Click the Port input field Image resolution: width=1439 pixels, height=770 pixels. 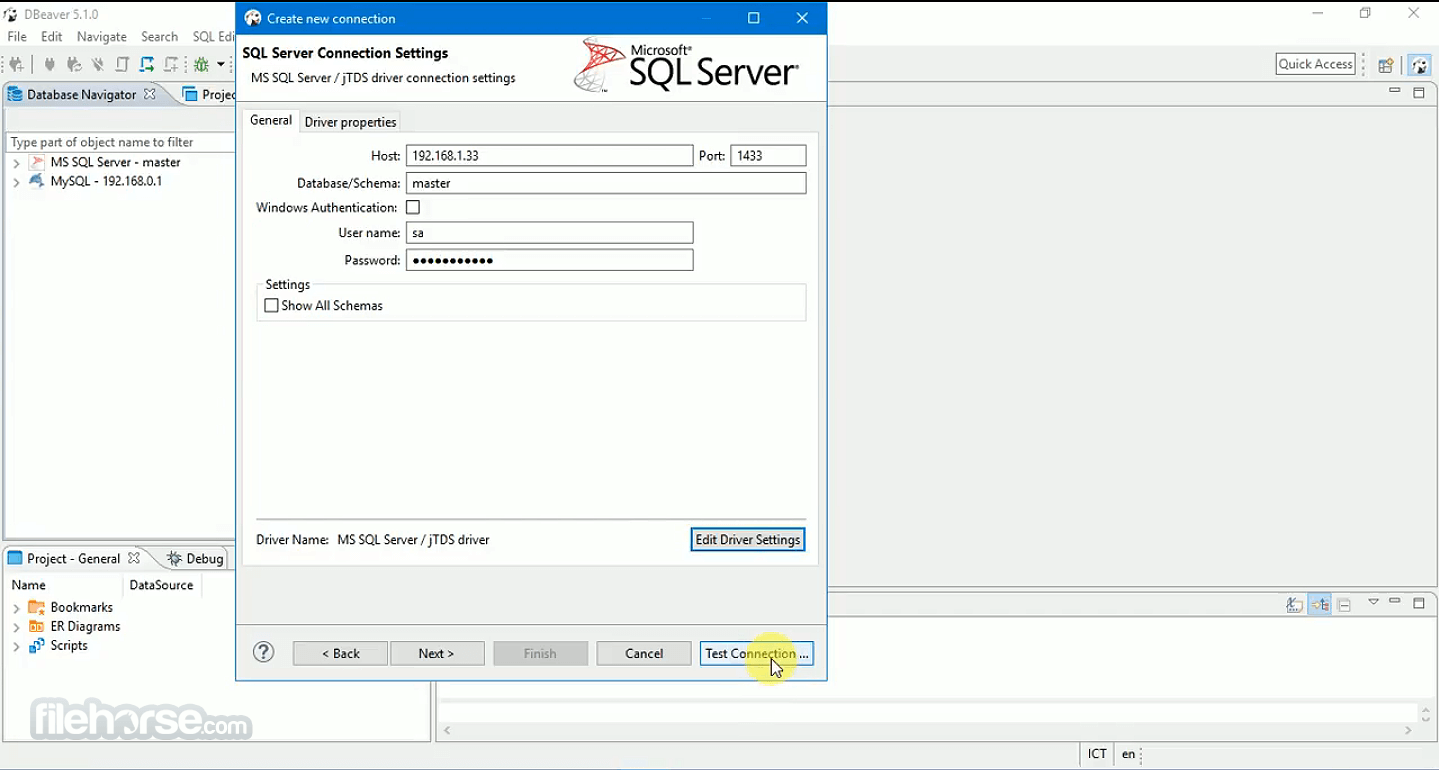pyautogui.click(x=768, y=156)
